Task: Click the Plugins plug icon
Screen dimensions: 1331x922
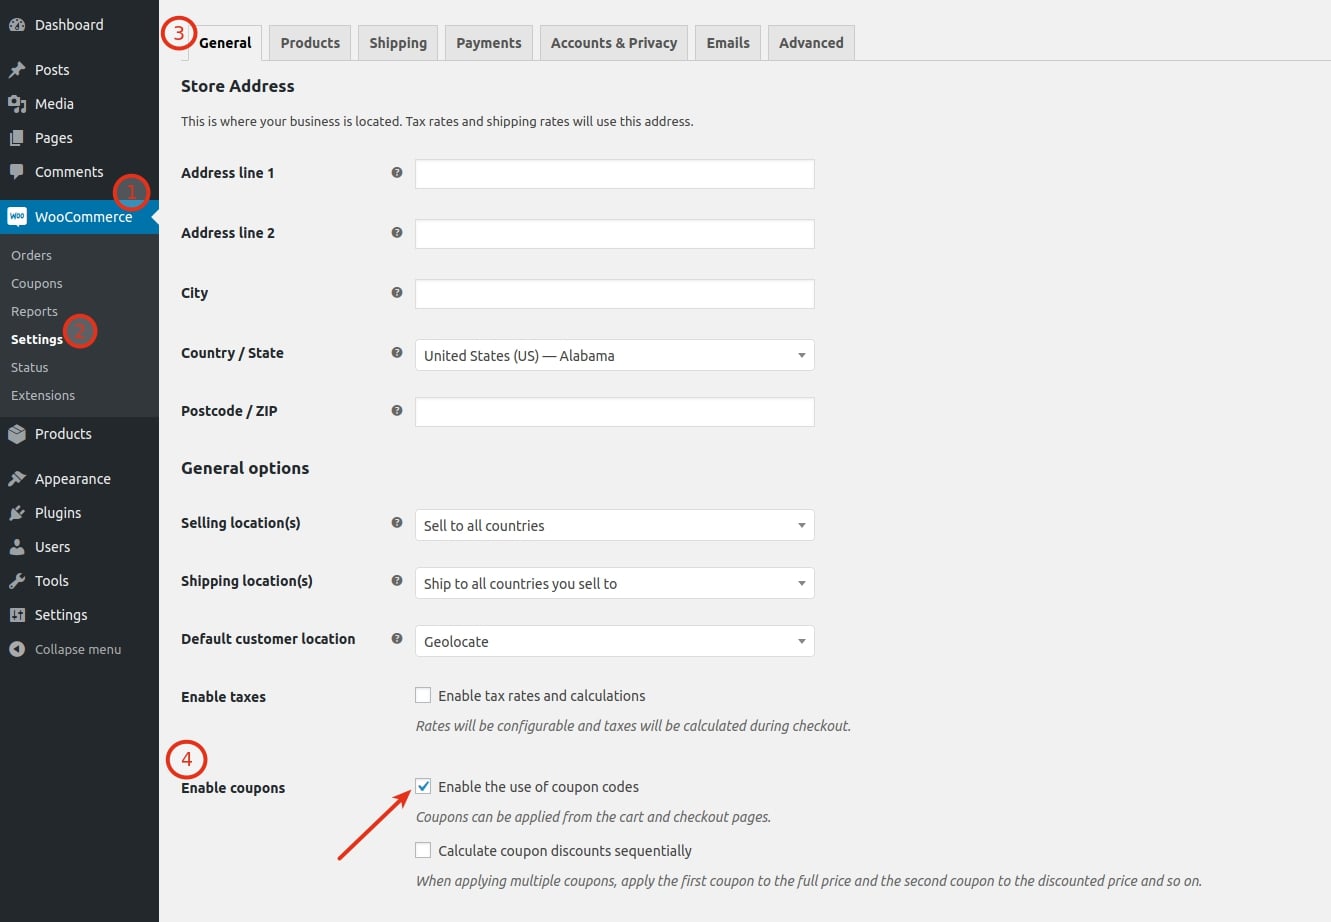Action: pyautogui.click(x=17, y=513)
